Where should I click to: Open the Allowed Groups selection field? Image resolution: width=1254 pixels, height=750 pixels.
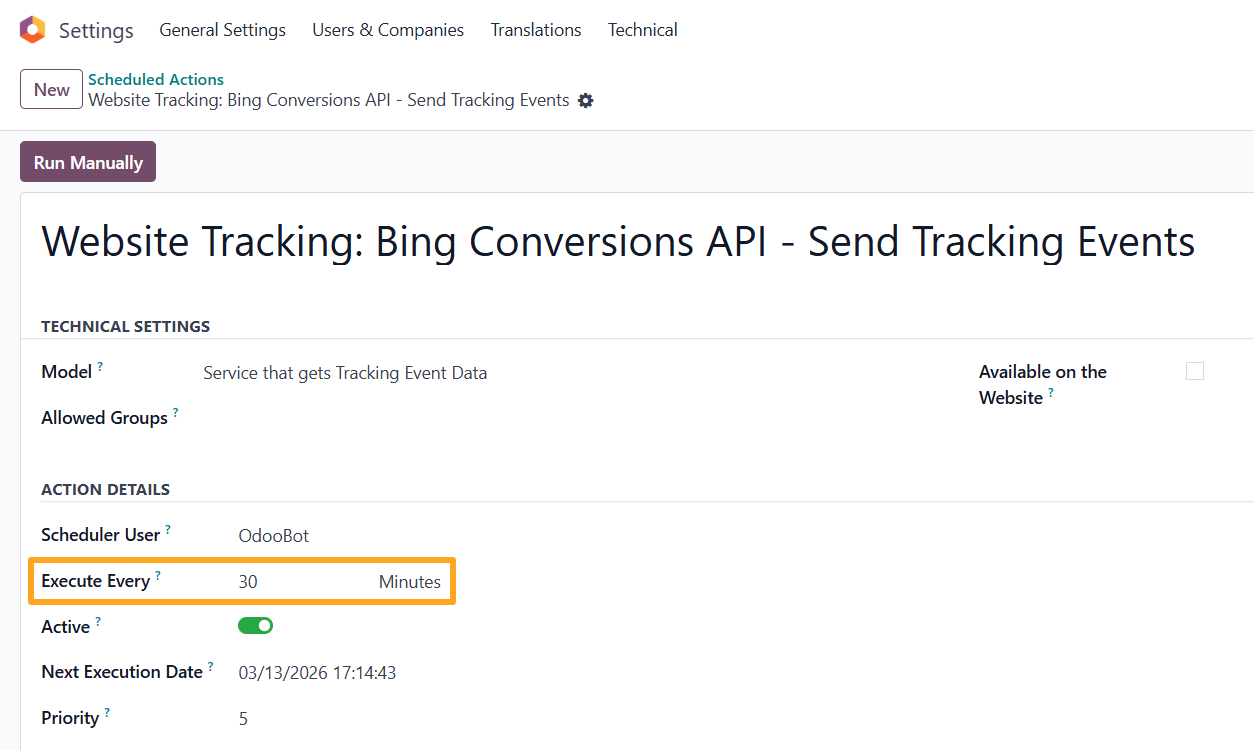tap(400, 418)
